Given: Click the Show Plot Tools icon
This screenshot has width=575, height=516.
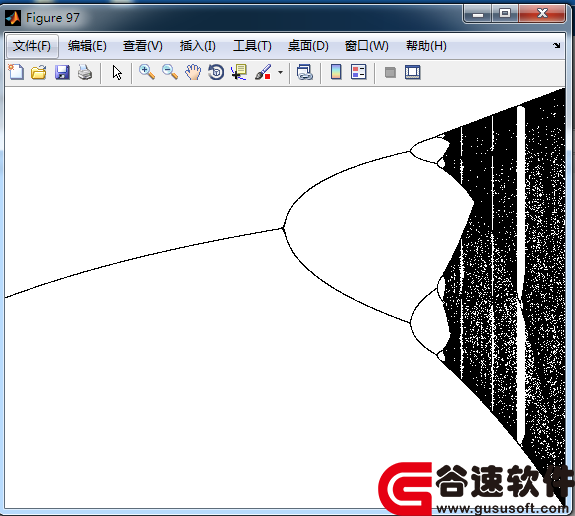Looking at the screenshot, I should pyautogui.click(x=413, y=72).
